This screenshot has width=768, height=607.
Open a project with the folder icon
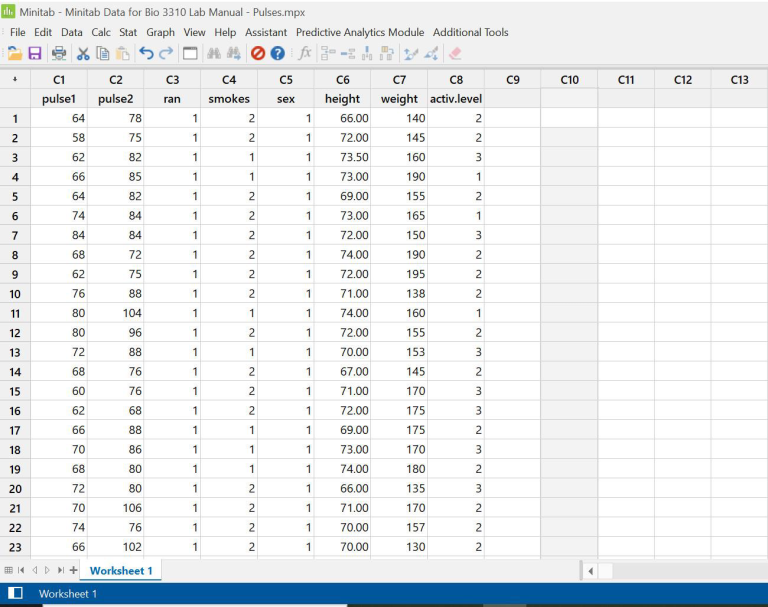(15, 53)
